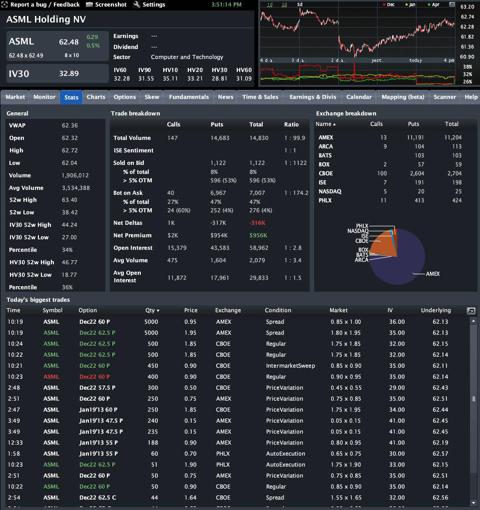Sort biggest trades by Underlying column
This screenshot has height=510, width=480.
(436, 310)
